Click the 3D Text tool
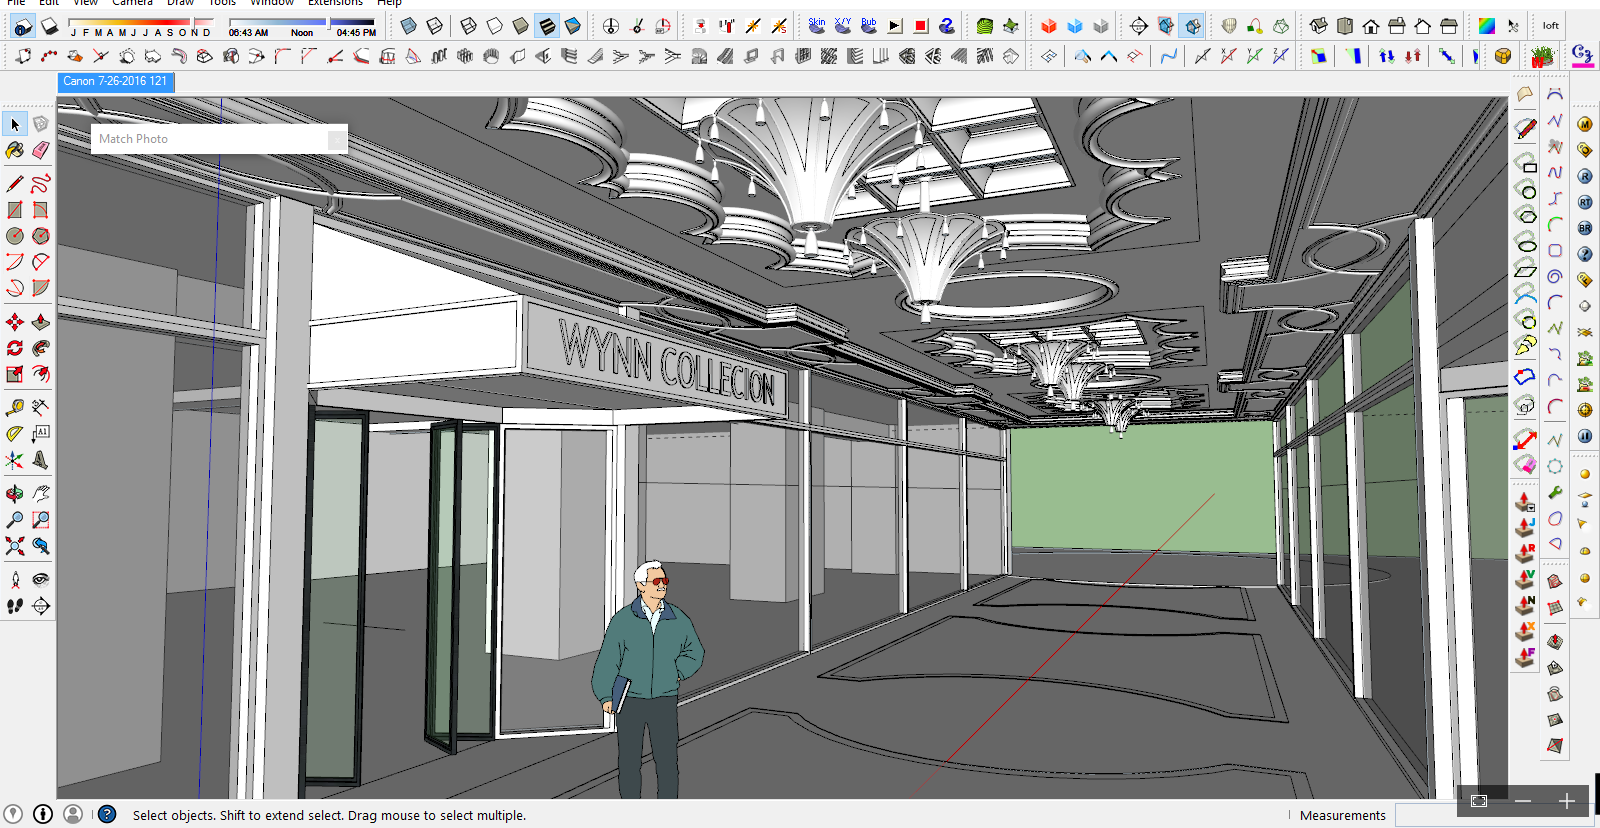This screenshot has width=1600, height=828. pyautogui.click(x=40, y=460)
